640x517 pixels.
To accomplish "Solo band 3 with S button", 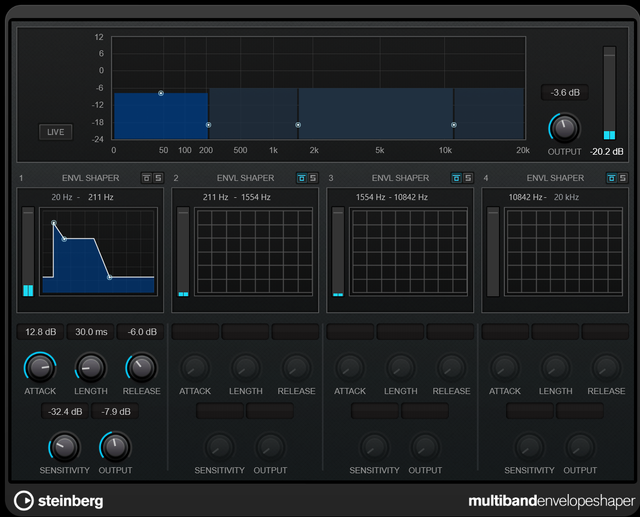I will pyautogui.click(x=468, y=178).
